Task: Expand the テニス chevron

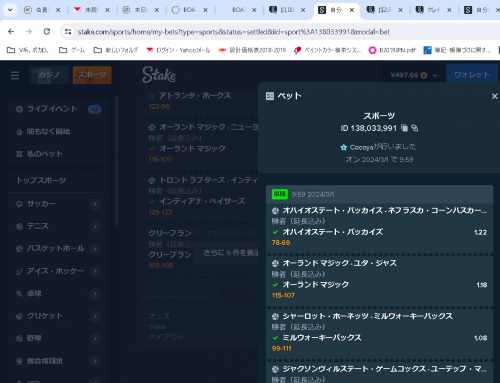Action: (x=95, y=226)
